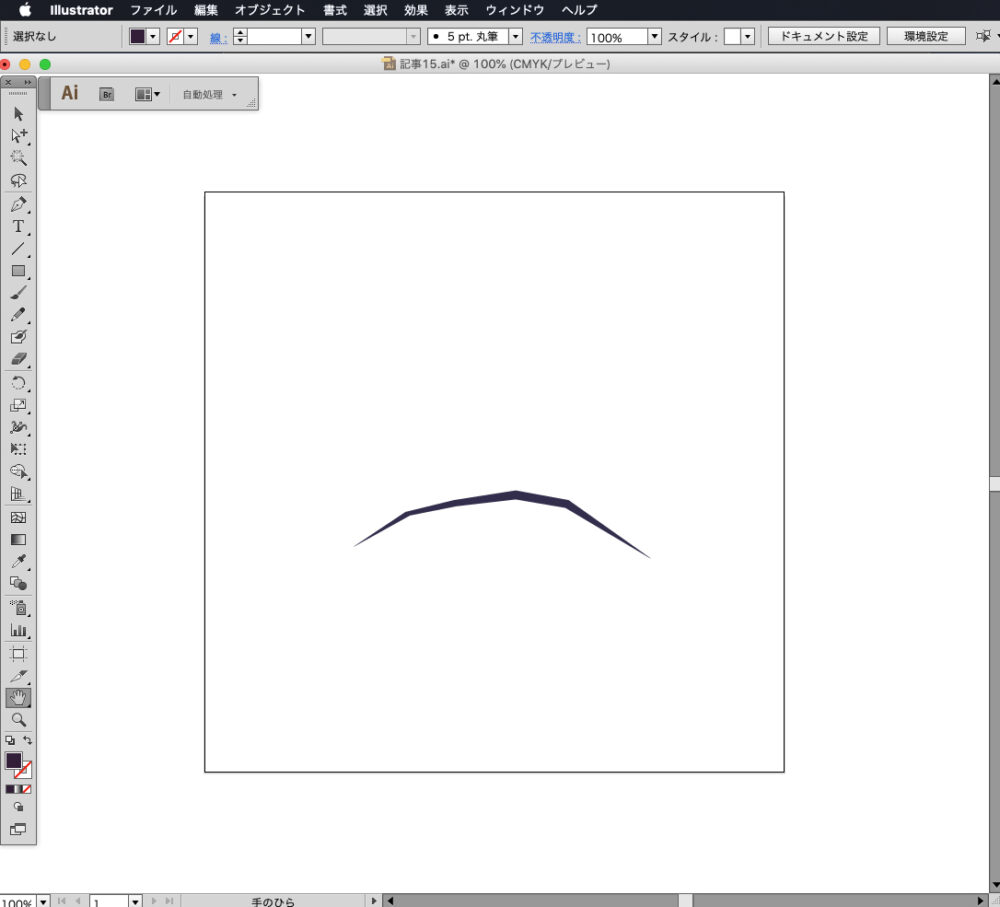
Task: Open the オブジェクト menu
Action: (x=270, y=10)
